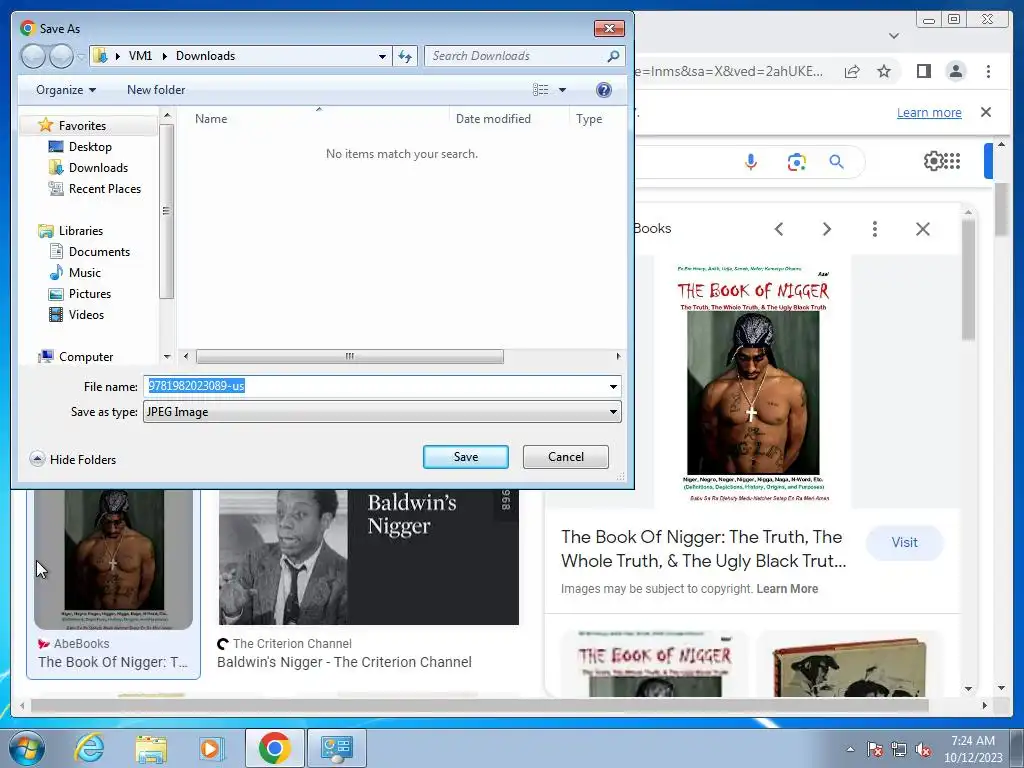Viewport: 1024px width, 768px height.
Task: Click the Forward arrow in Save As dialog
Action: [x=61, y=56]
